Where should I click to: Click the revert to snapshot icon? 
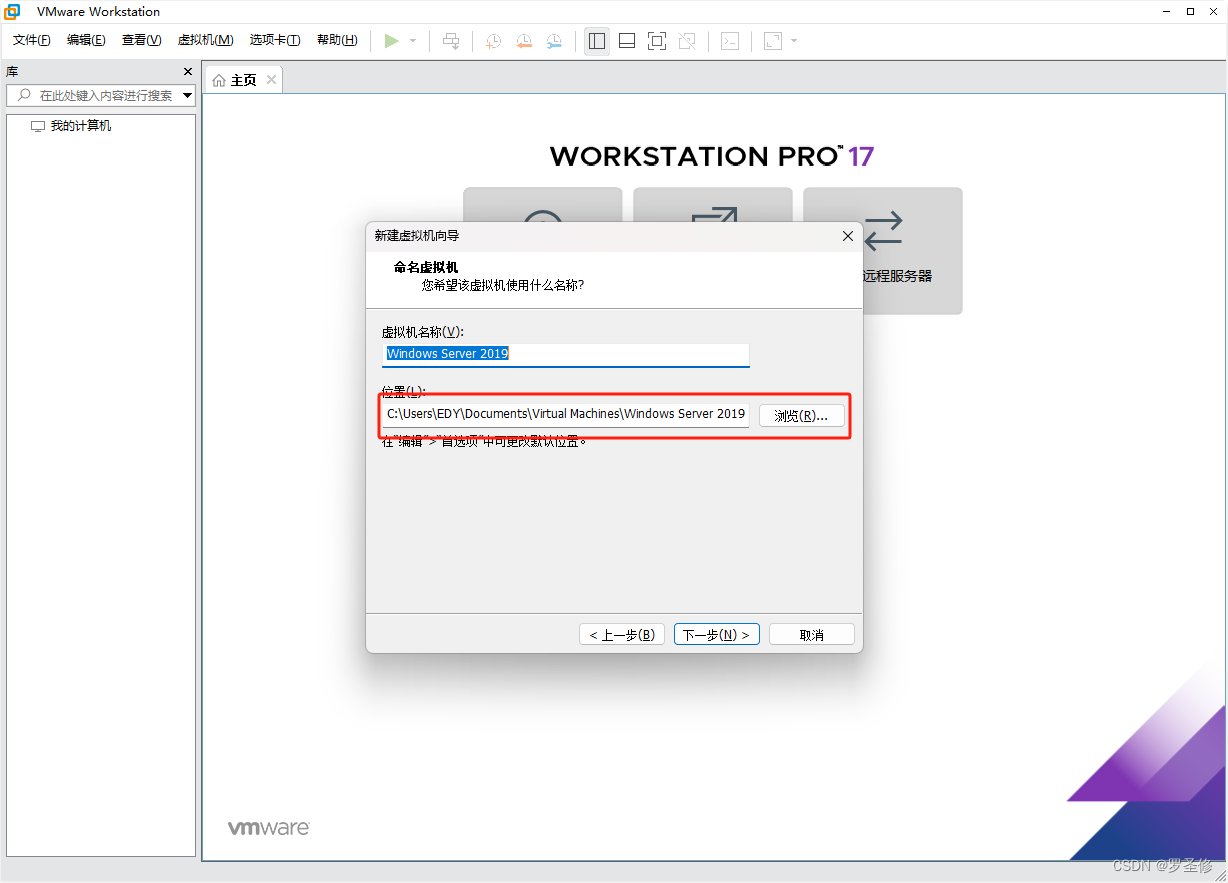pyautogui.click(x=524, y=41)
